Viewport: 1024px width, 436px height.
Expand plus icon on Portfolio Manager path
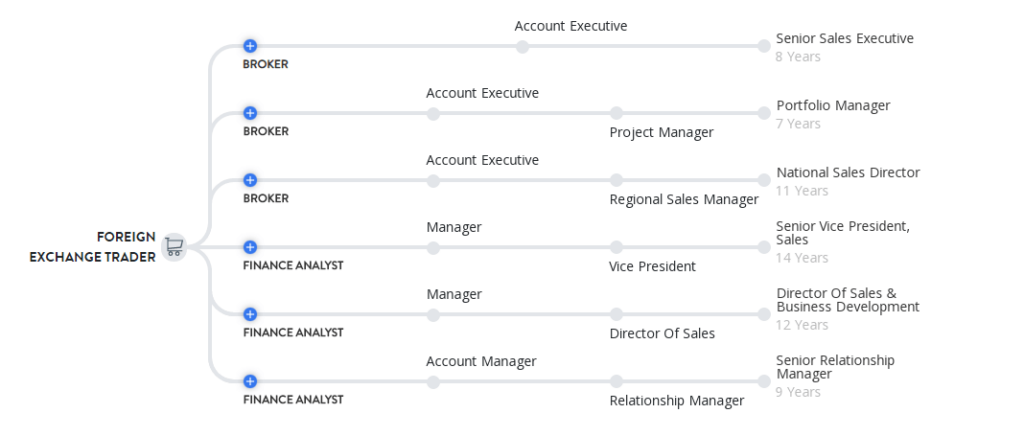[x=250, y=113]
